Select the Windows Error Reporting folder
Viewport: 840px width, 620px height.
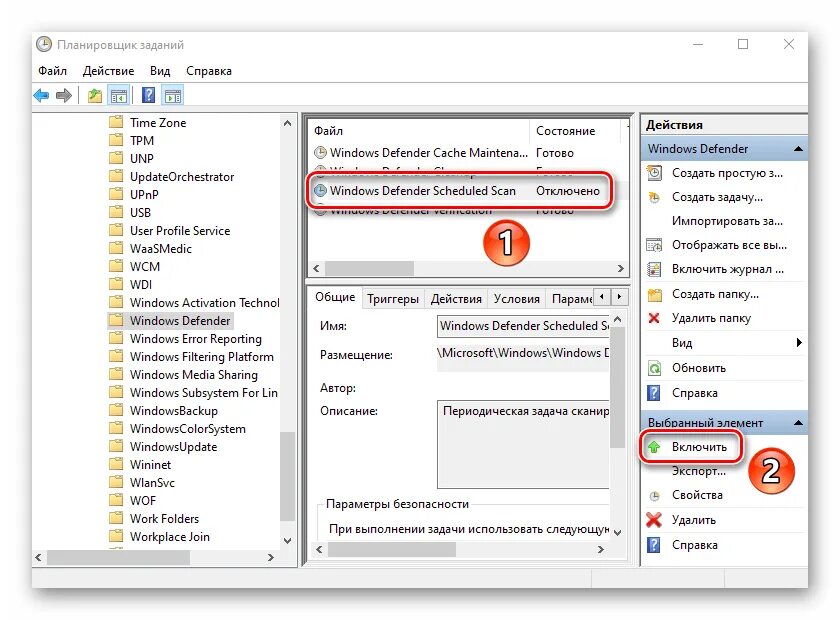(x=196, y=339)
